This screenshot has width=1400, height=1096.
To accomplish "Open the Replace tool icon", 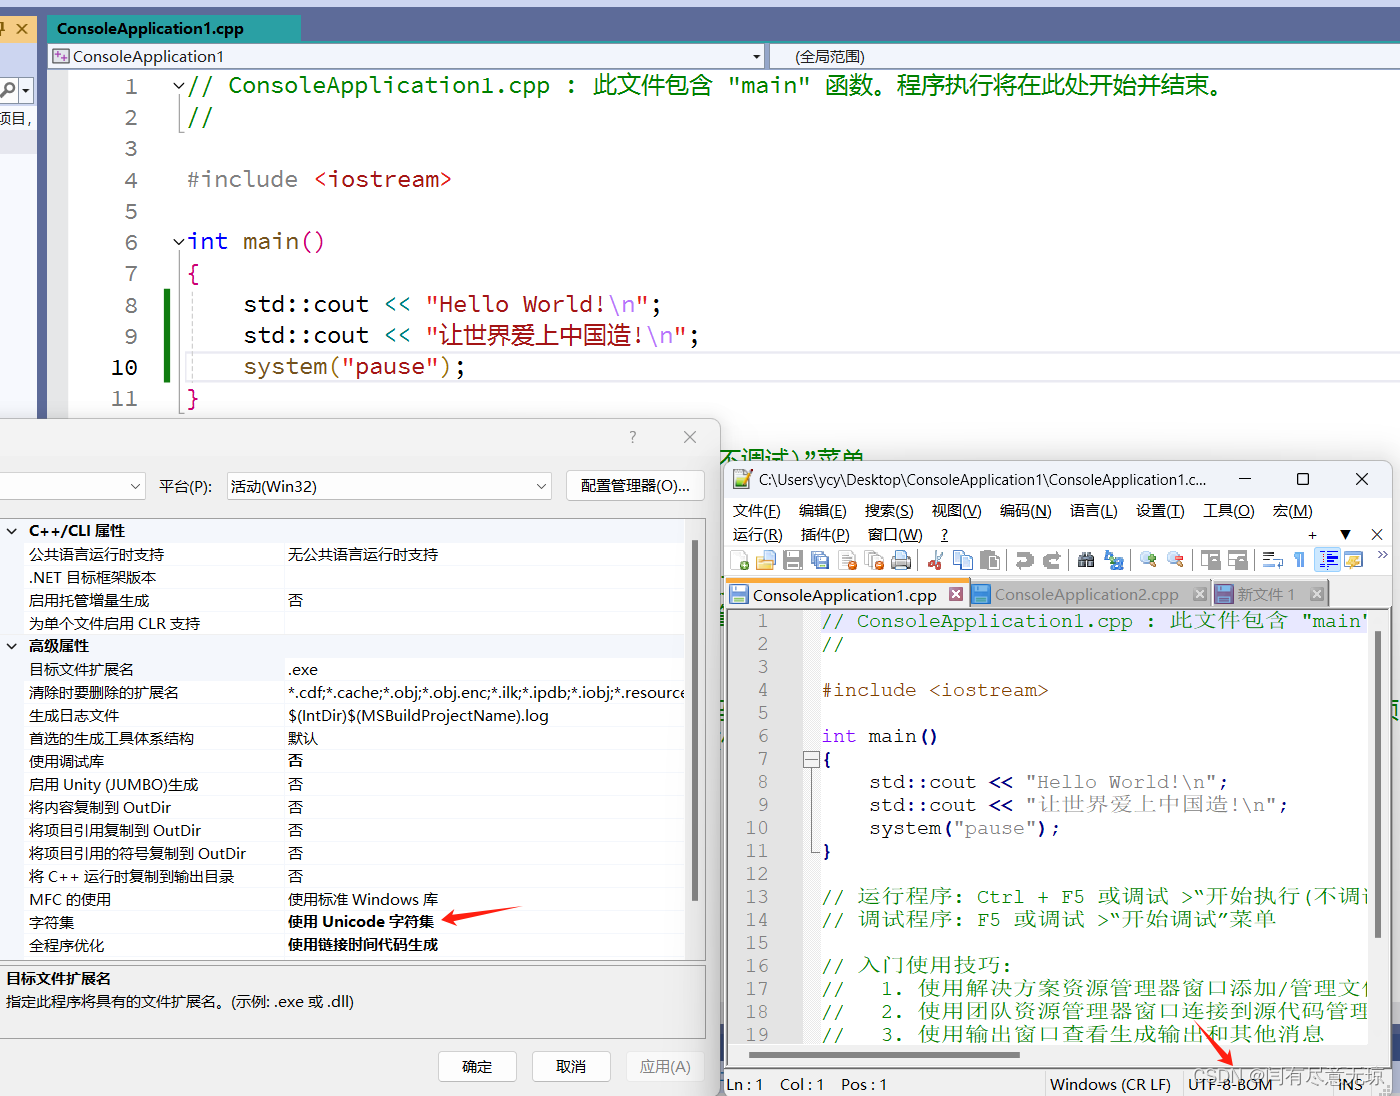I will pyautogui.click(x=1115, y=560).
